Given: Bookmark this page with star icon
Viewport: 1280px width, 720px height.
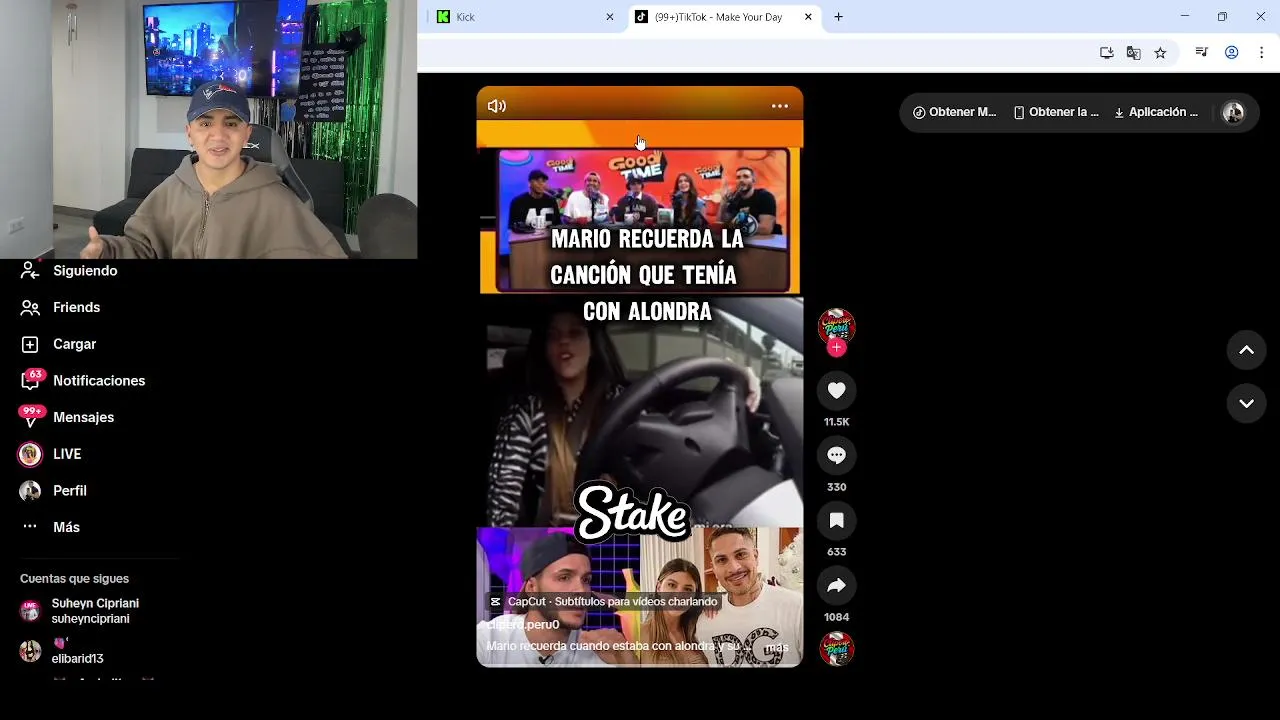Looking at the screenshot, I should click(x=1160, y=53).
